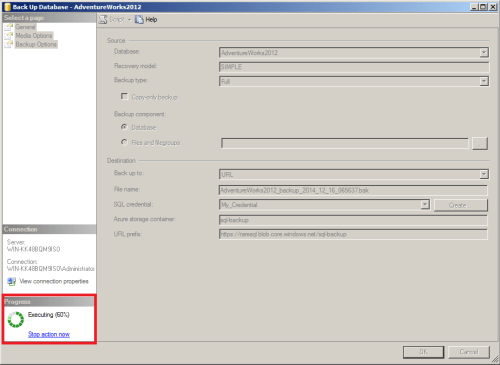This screenshot has height=365, width=500.
Task: Click the OK button
Action: pos(424,352)
